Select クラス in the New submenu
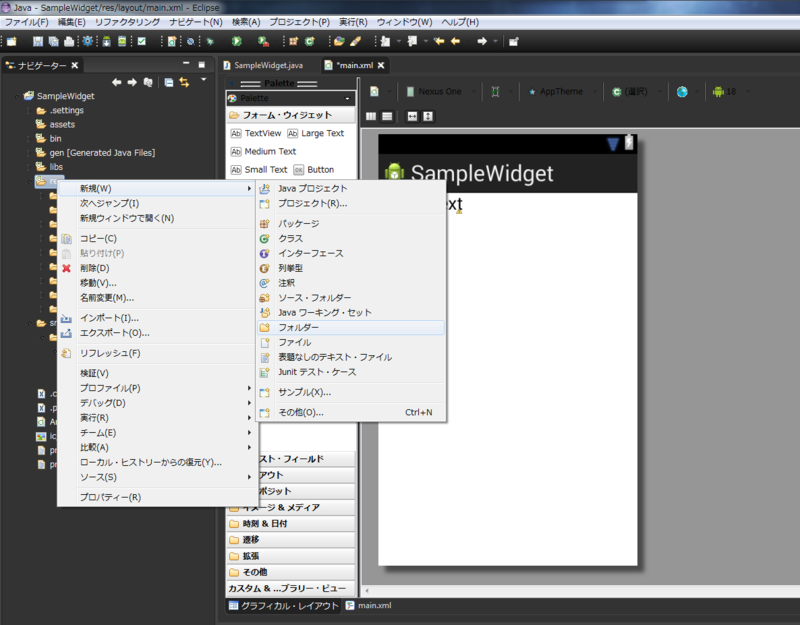This screenshot has width=800, height=625. click(351, 239)
